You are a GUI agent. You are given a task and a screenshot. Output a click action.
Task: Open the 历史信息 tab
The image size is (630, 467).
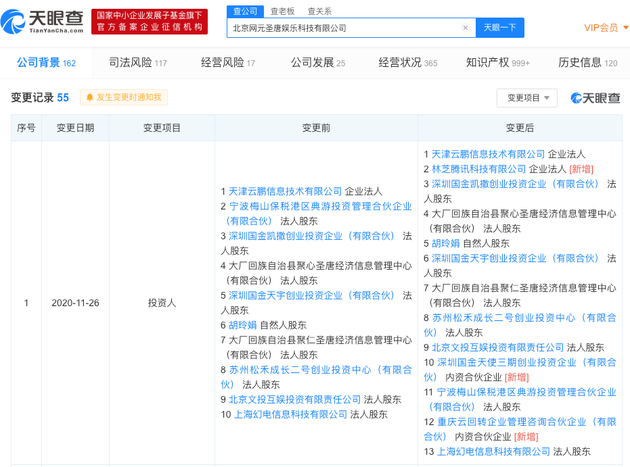pos(587,63)
